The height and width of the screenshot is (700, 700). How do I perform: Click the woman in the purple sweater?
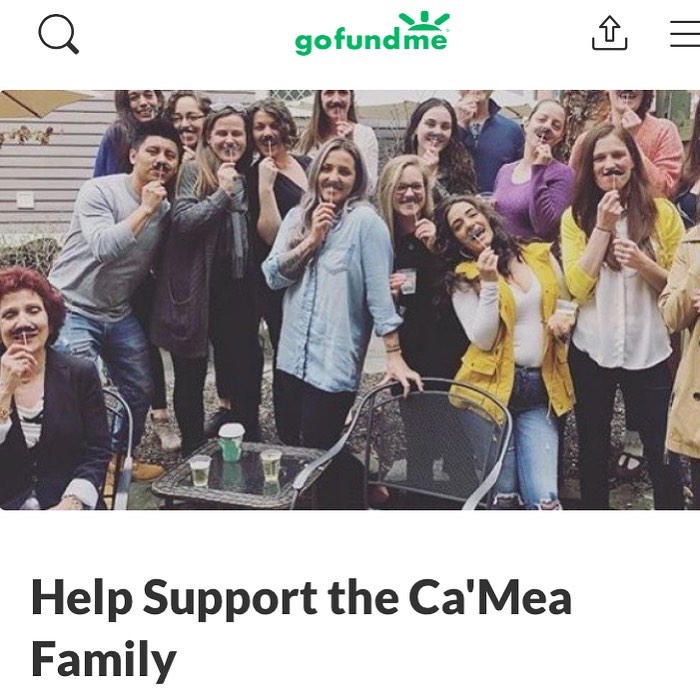point(533,172)
